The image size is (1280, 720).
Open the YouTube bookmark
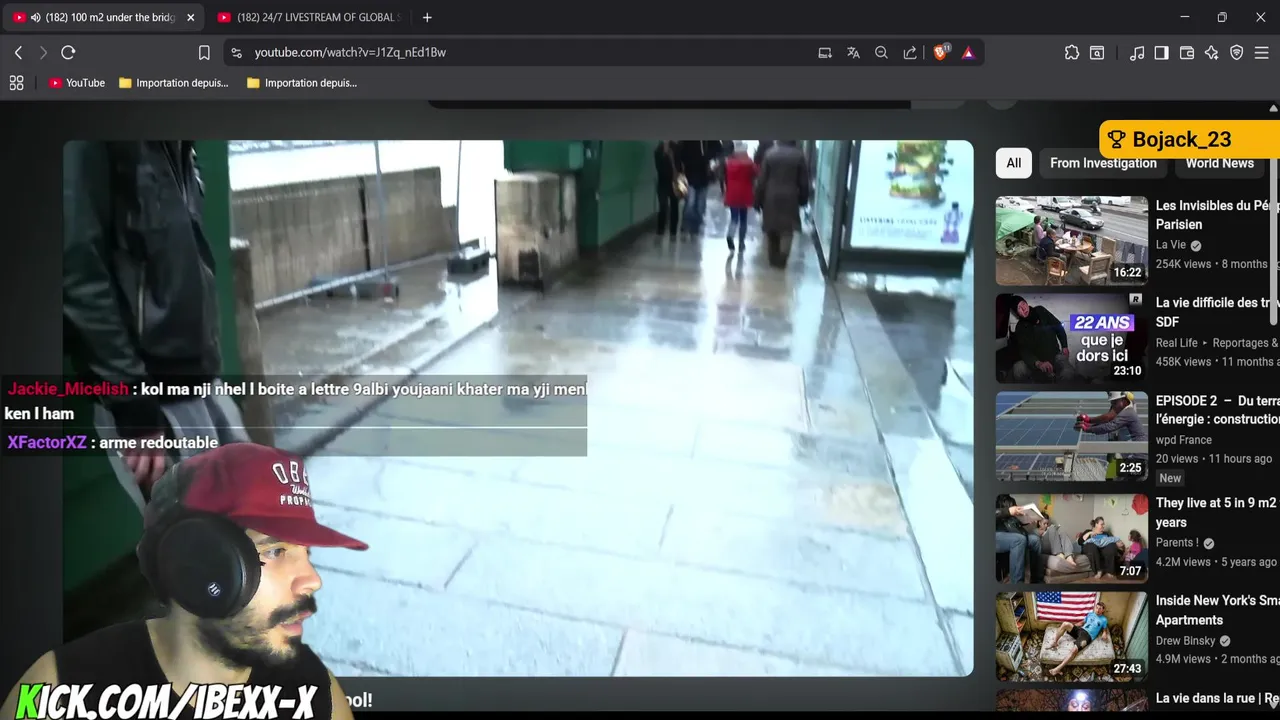[x=77, y=83]
